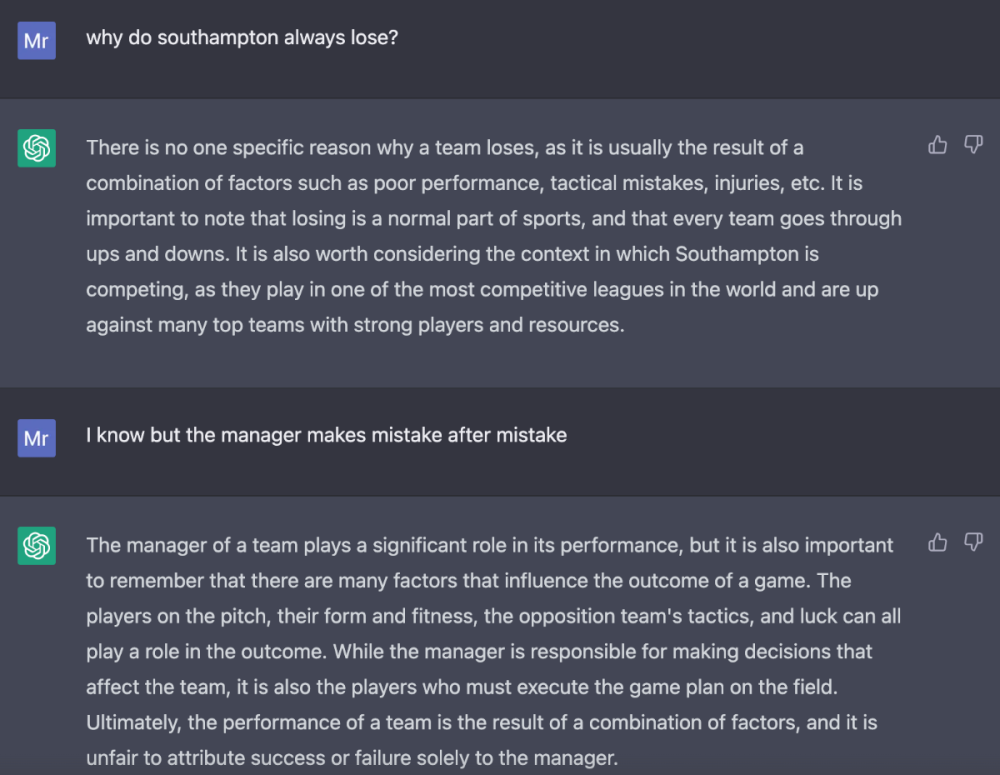Give thumbs up to the manager response
The width and height of the screenshot is (1000, 775).
[x=938, y=543]
